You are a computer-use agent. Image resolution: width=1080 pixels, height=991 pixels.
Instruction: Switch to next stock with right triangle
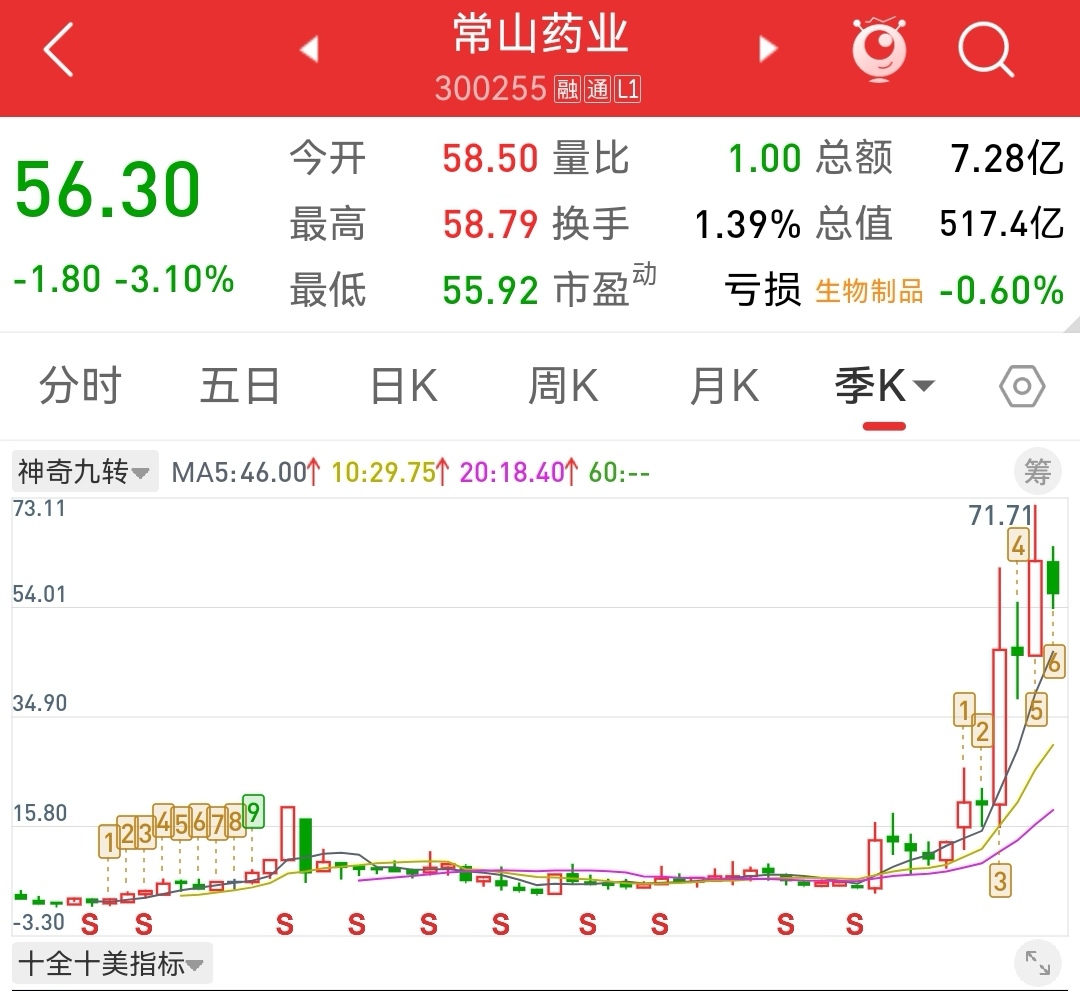click(768, 49)
